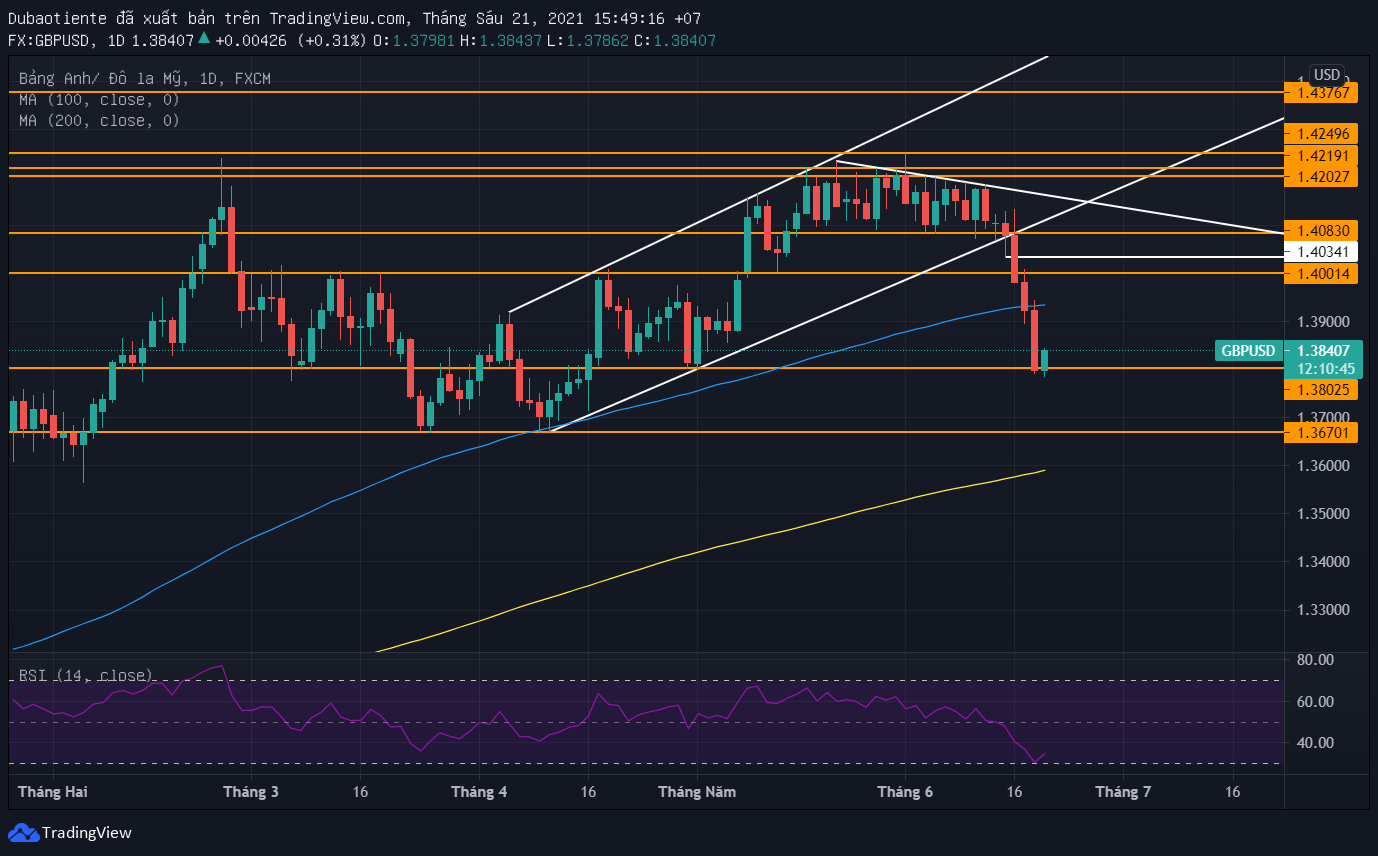Click the 12:10:45 countdown timer label
This screenshot has width=1378, height=856.
click(1326, 368)
